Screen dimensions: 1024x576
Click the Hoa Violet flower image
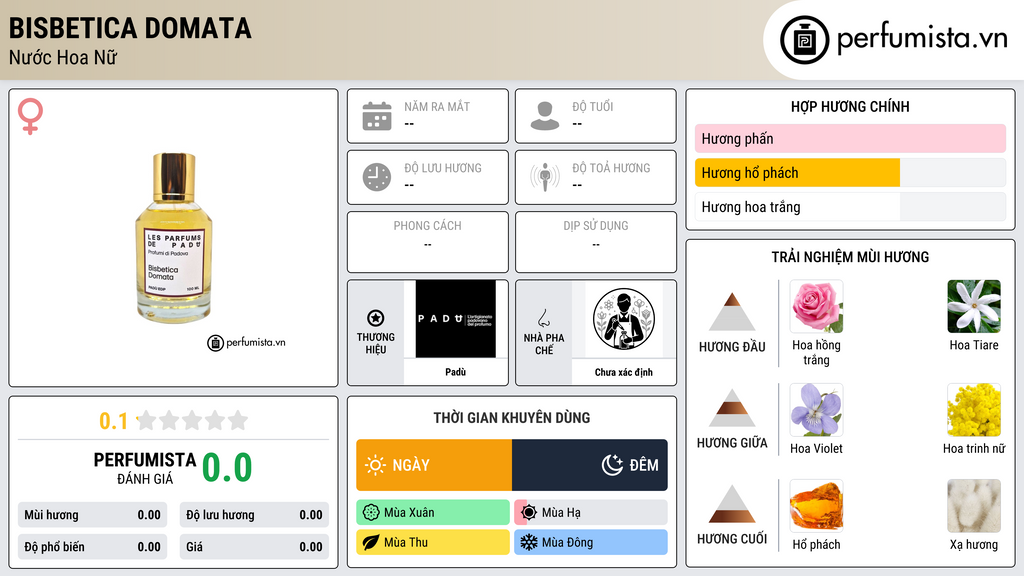pyautogui.click(x=816, y=409)
